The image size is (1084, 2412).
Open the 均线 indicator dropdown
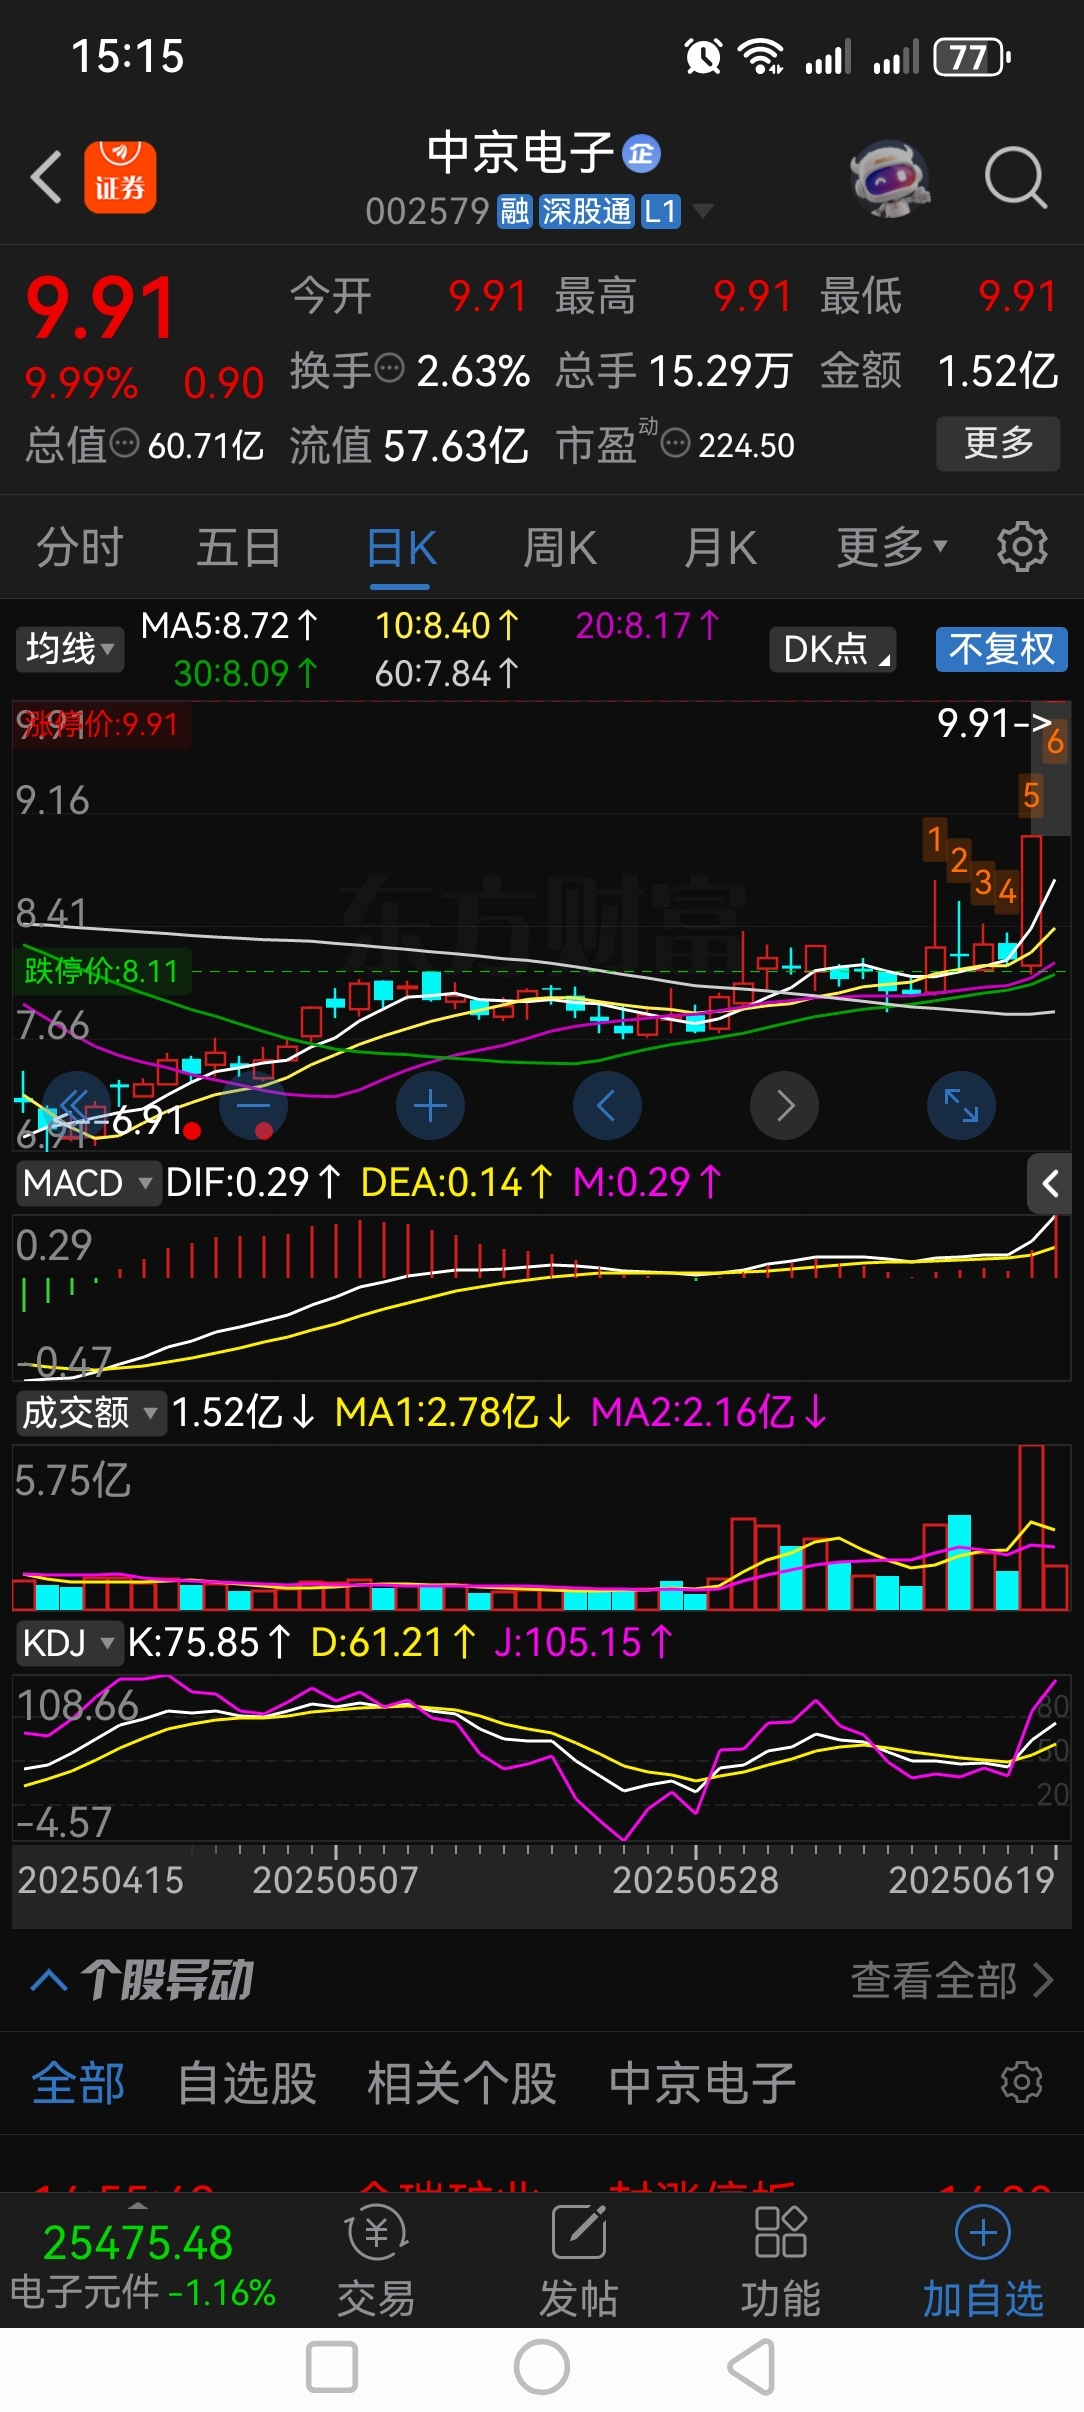tap(69, 649)
